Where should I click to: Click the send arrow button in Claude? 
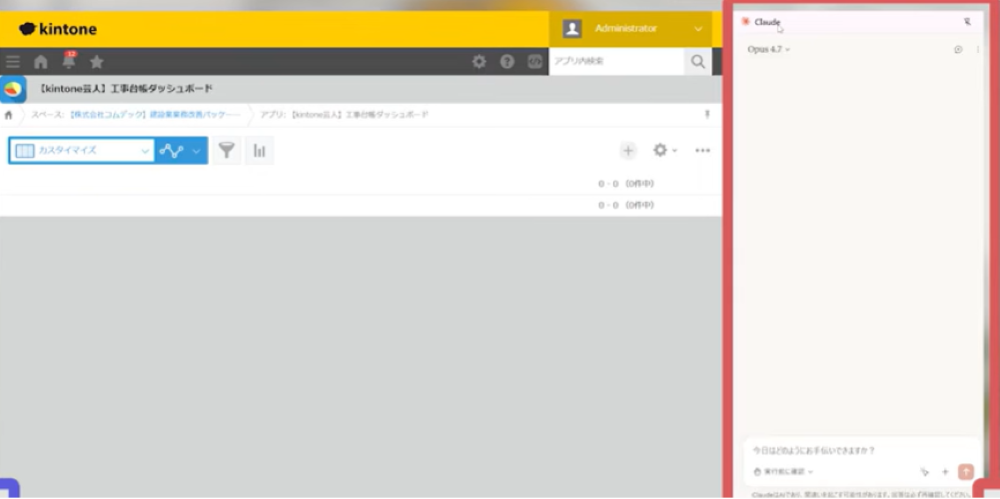point(966,472)
